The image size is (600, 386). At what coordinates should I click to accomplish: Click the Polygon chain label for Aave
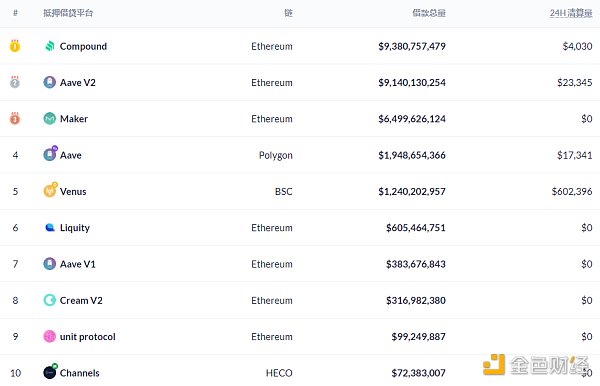point(276,155)
